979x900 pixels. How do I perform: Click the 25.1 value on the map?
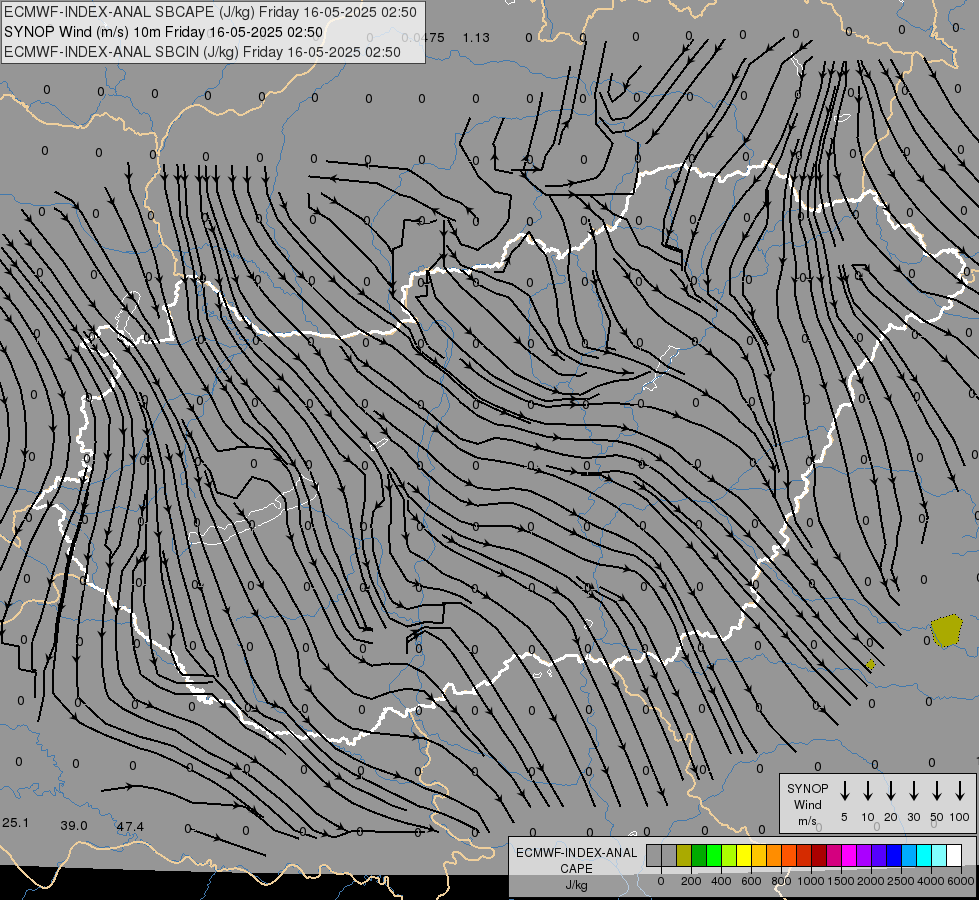[16, 823]
